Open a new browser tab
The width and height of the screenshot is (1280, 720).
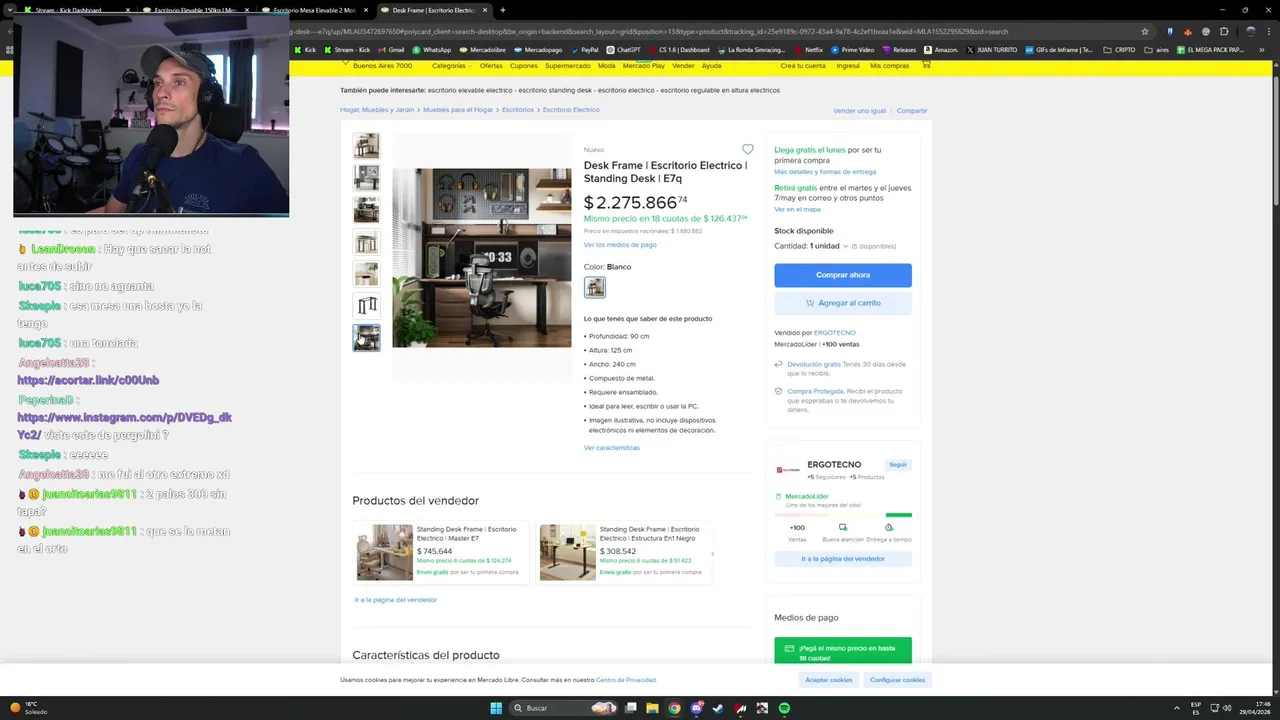click(x=502, y=10)
